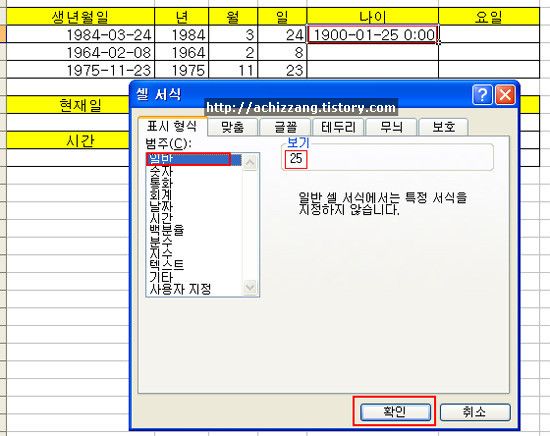The height and width of the screenshot is (436, 550).
Task: Select cell containing 1964-02-08
Action: tap(80, 52)
